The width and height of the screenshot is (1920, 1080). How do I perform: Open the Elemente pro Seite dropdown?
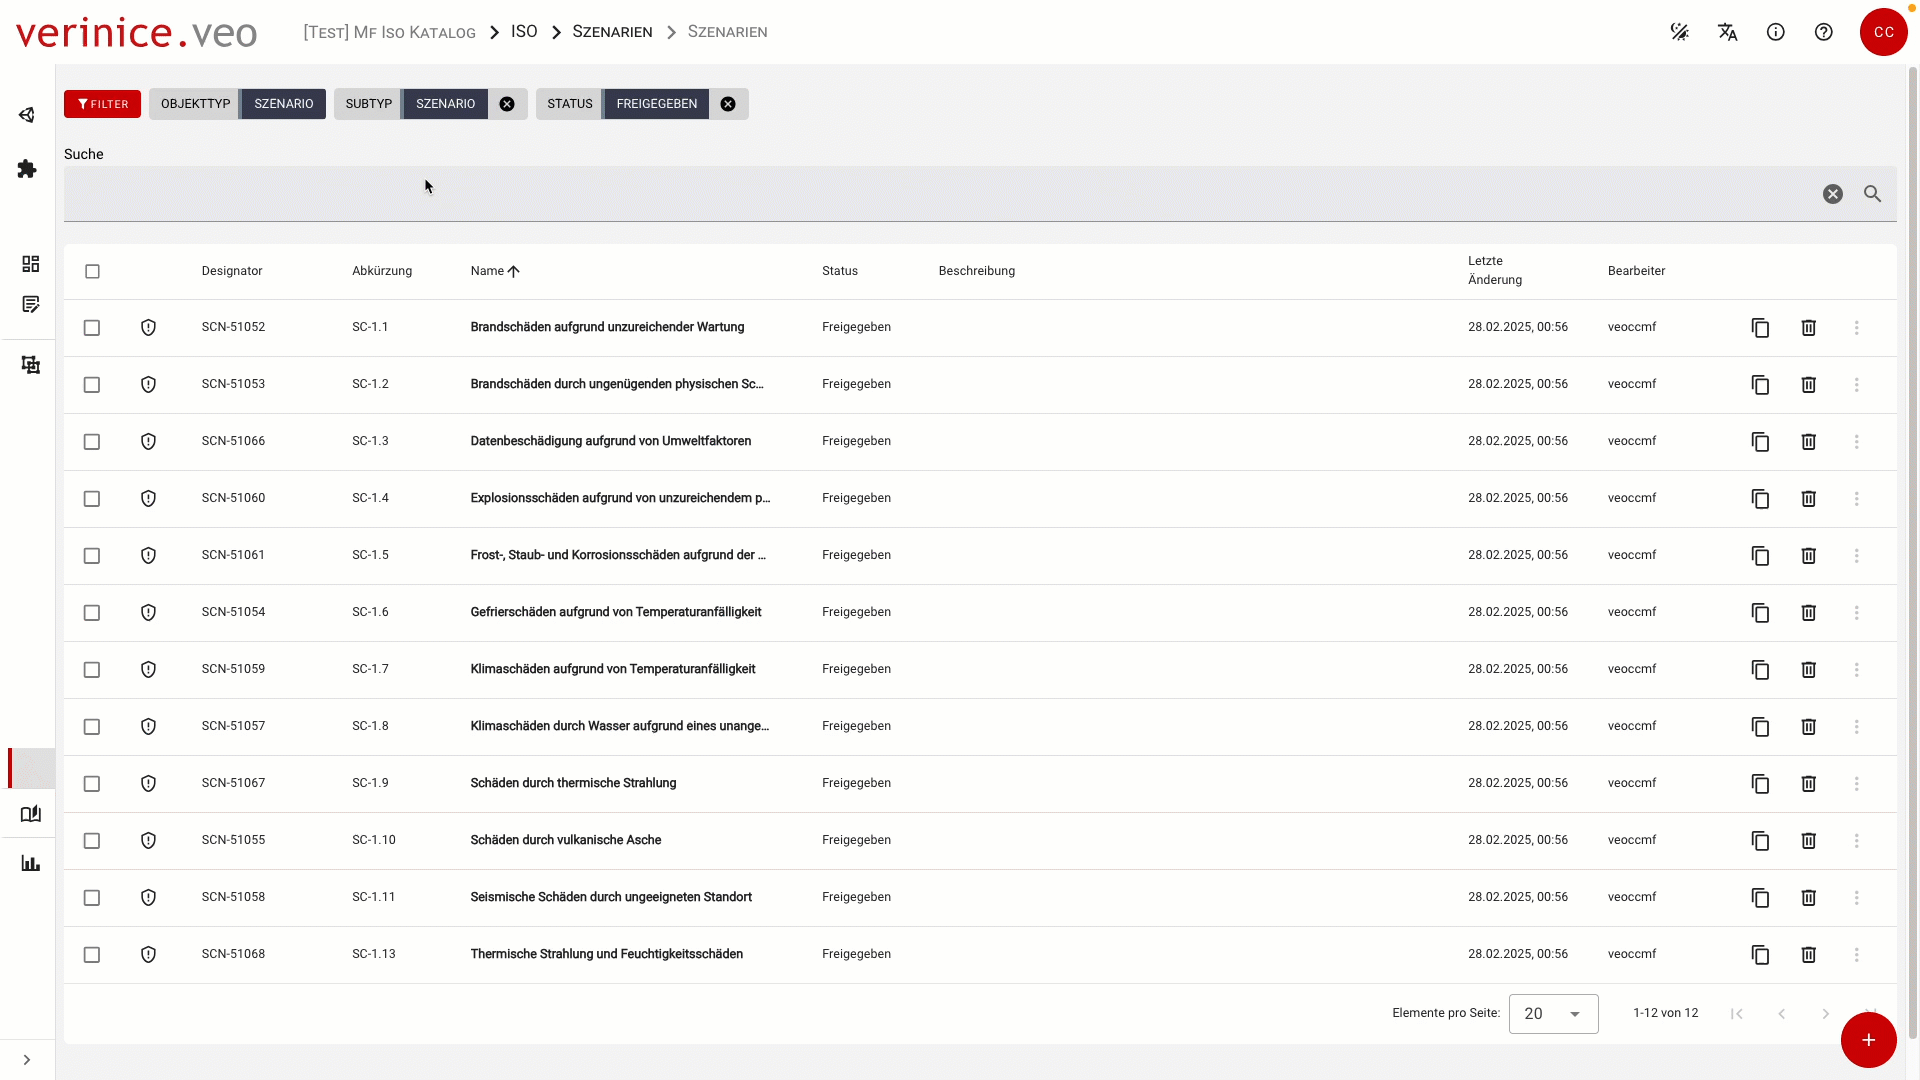click(1553, 1014)
